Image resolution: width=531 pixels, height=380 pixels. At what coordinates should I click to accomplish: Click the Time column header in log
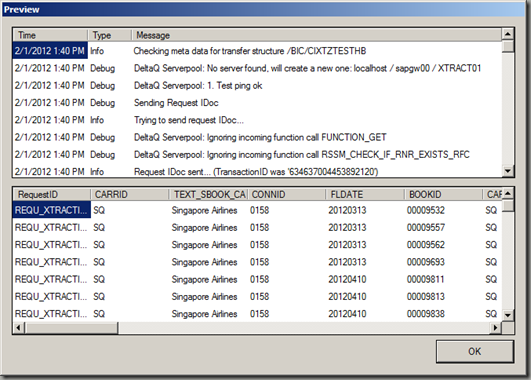point(50,35)
